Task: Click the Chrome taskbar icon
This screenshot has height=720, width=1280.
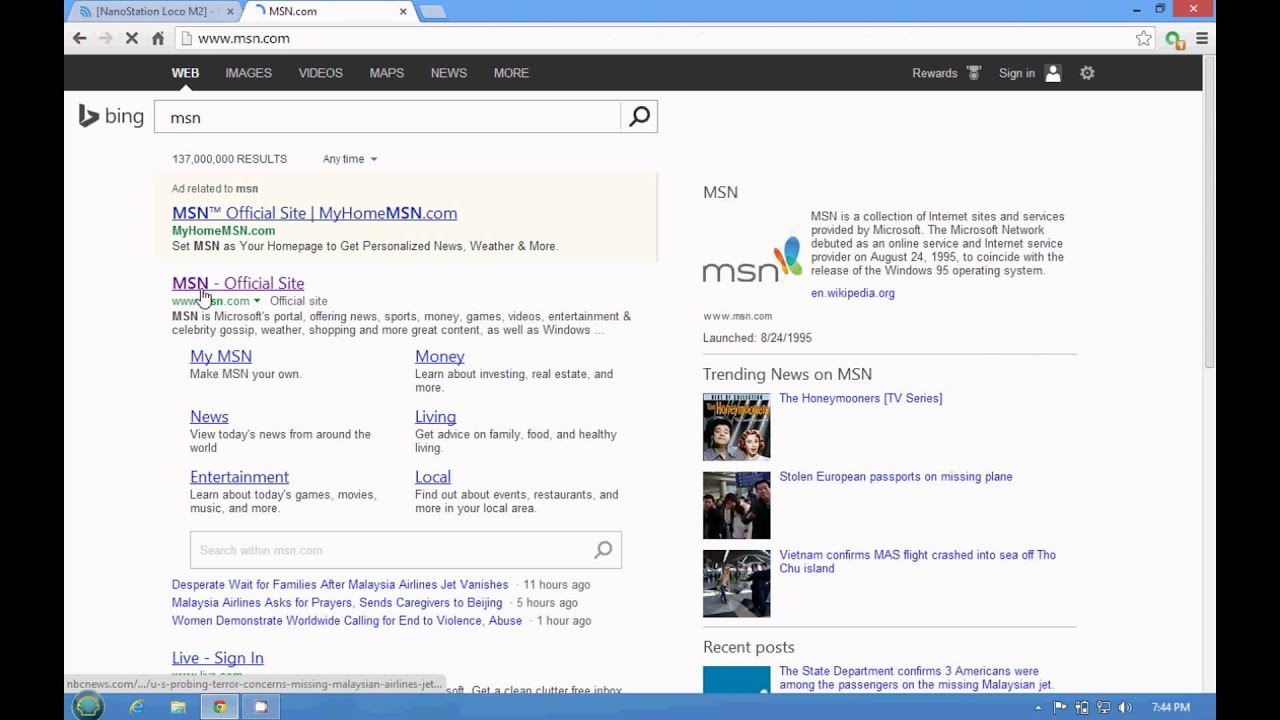Action: coord(219,707)
